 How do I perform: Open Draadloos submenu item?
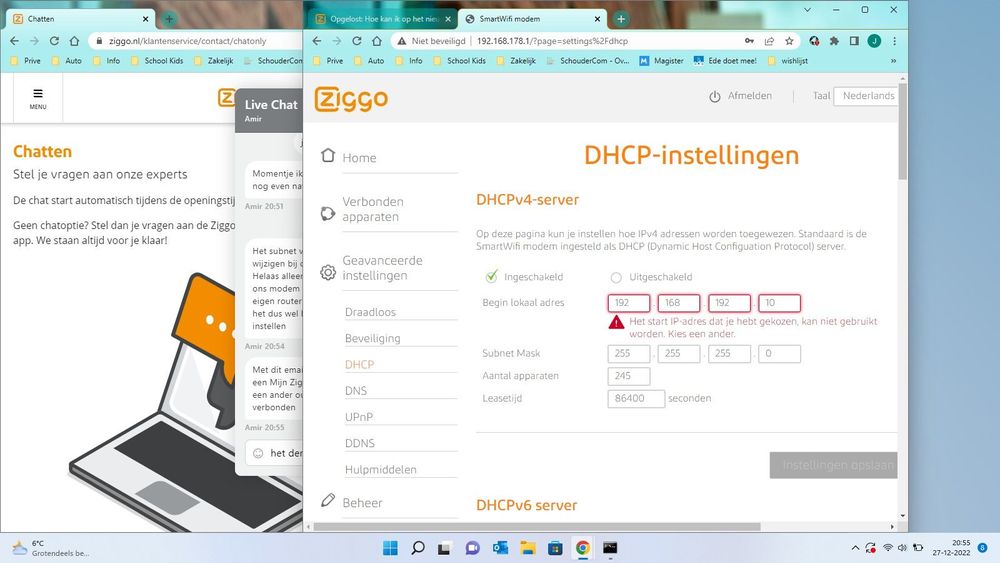[370, 312]
